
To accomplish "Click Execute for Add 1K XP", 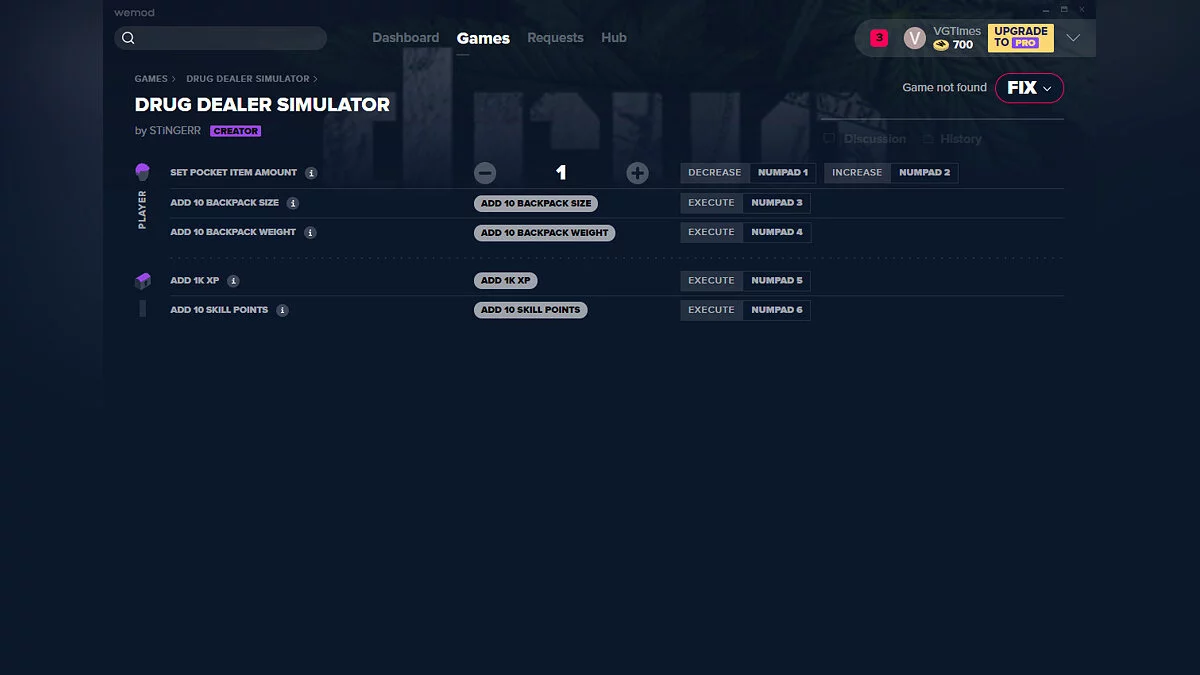I will click(x=711, y=281).
